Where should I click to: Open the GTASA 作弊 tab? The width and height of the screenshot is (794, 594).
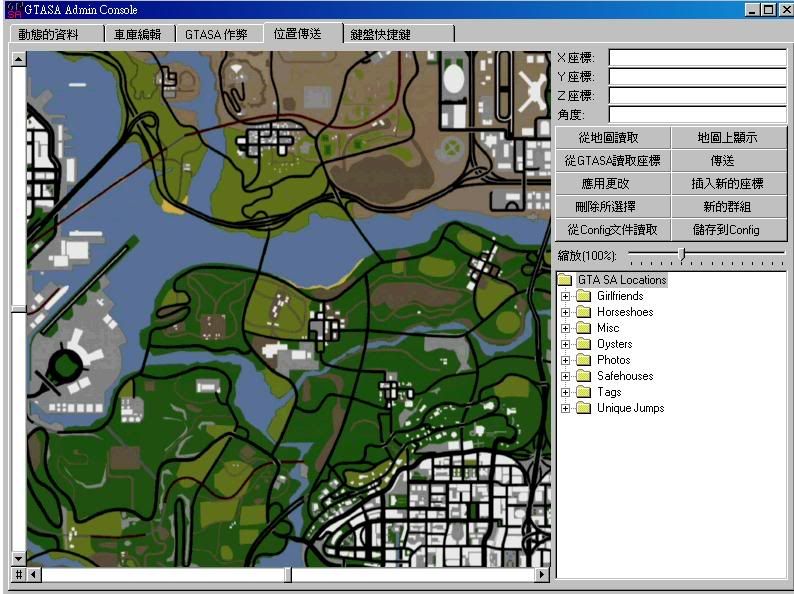coord(216,34)
